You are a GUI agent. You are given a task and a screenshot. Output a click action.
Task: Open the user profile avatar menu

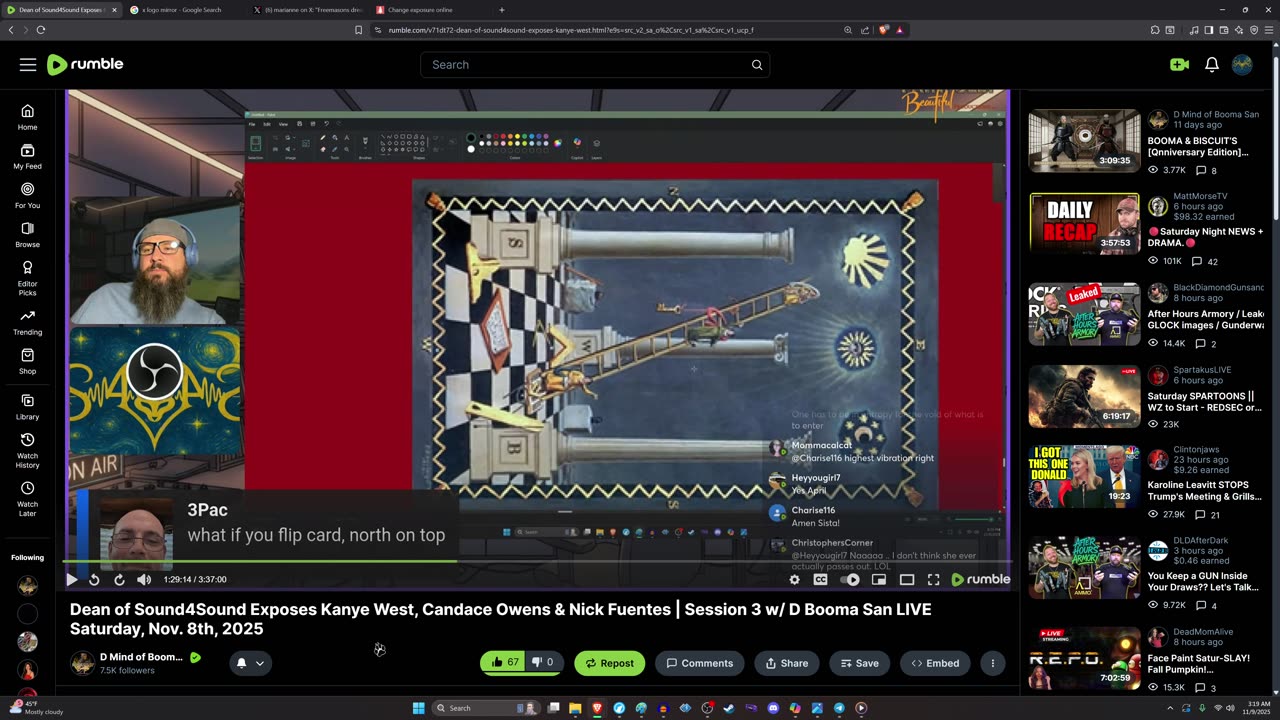(1242, 65)
